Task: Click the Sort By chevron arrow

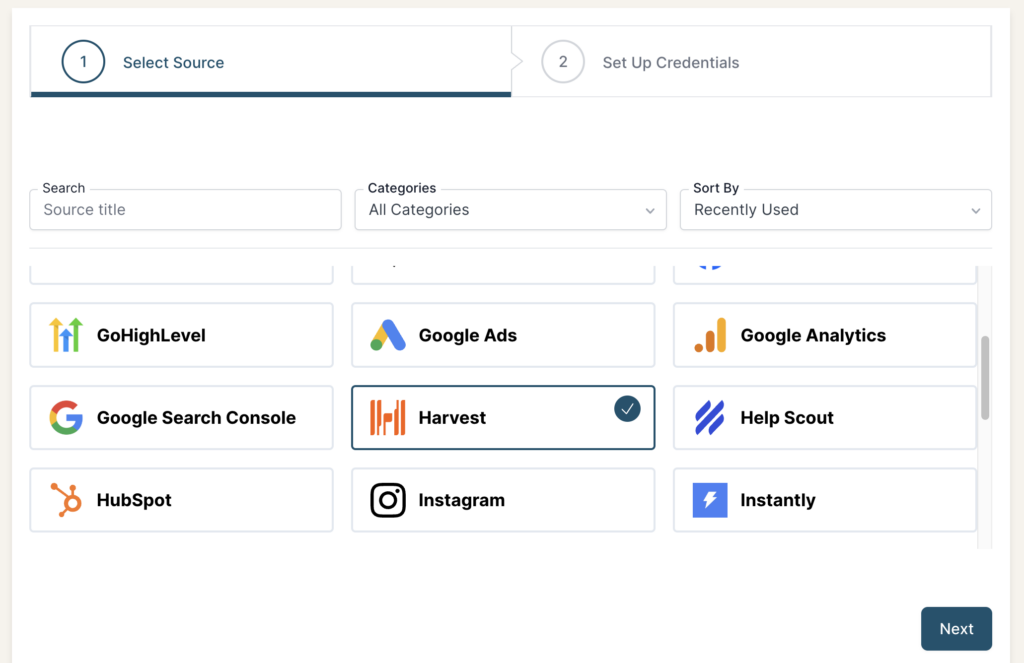Action: pyautogui.click(x=975, y=211)
